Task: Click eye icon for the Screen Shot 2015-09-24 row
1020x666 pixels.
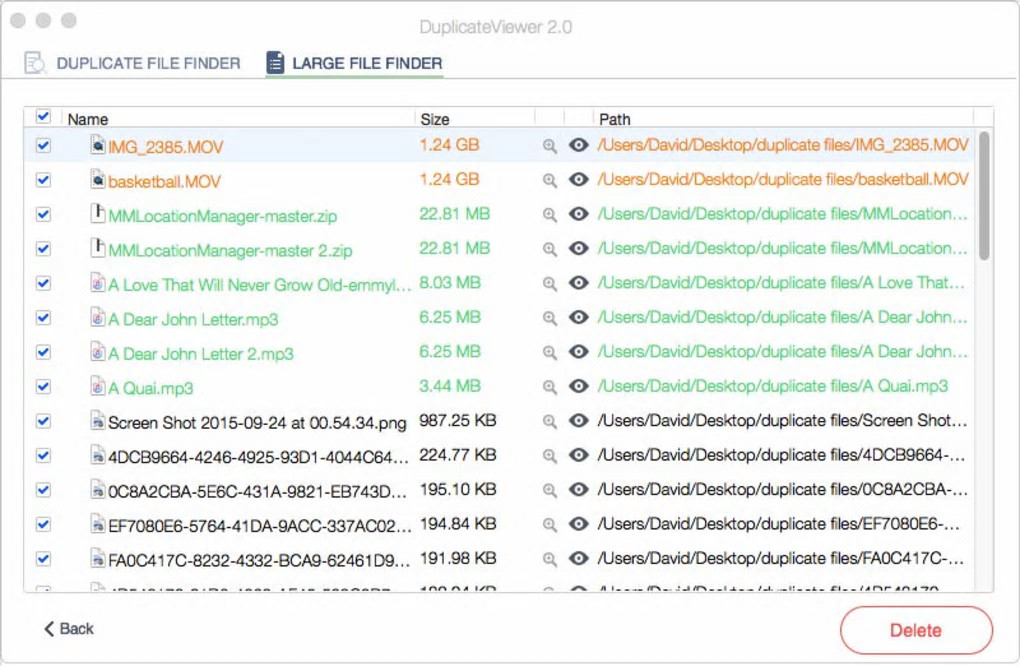Action: pyautogui.click(x=578, y=421)
